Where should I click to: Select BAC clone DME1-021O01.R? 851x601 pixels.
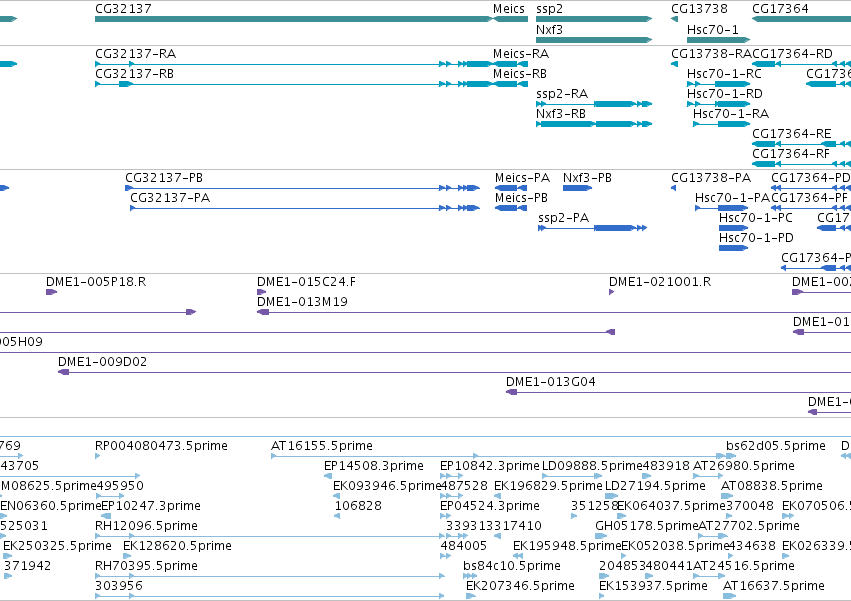612,292
